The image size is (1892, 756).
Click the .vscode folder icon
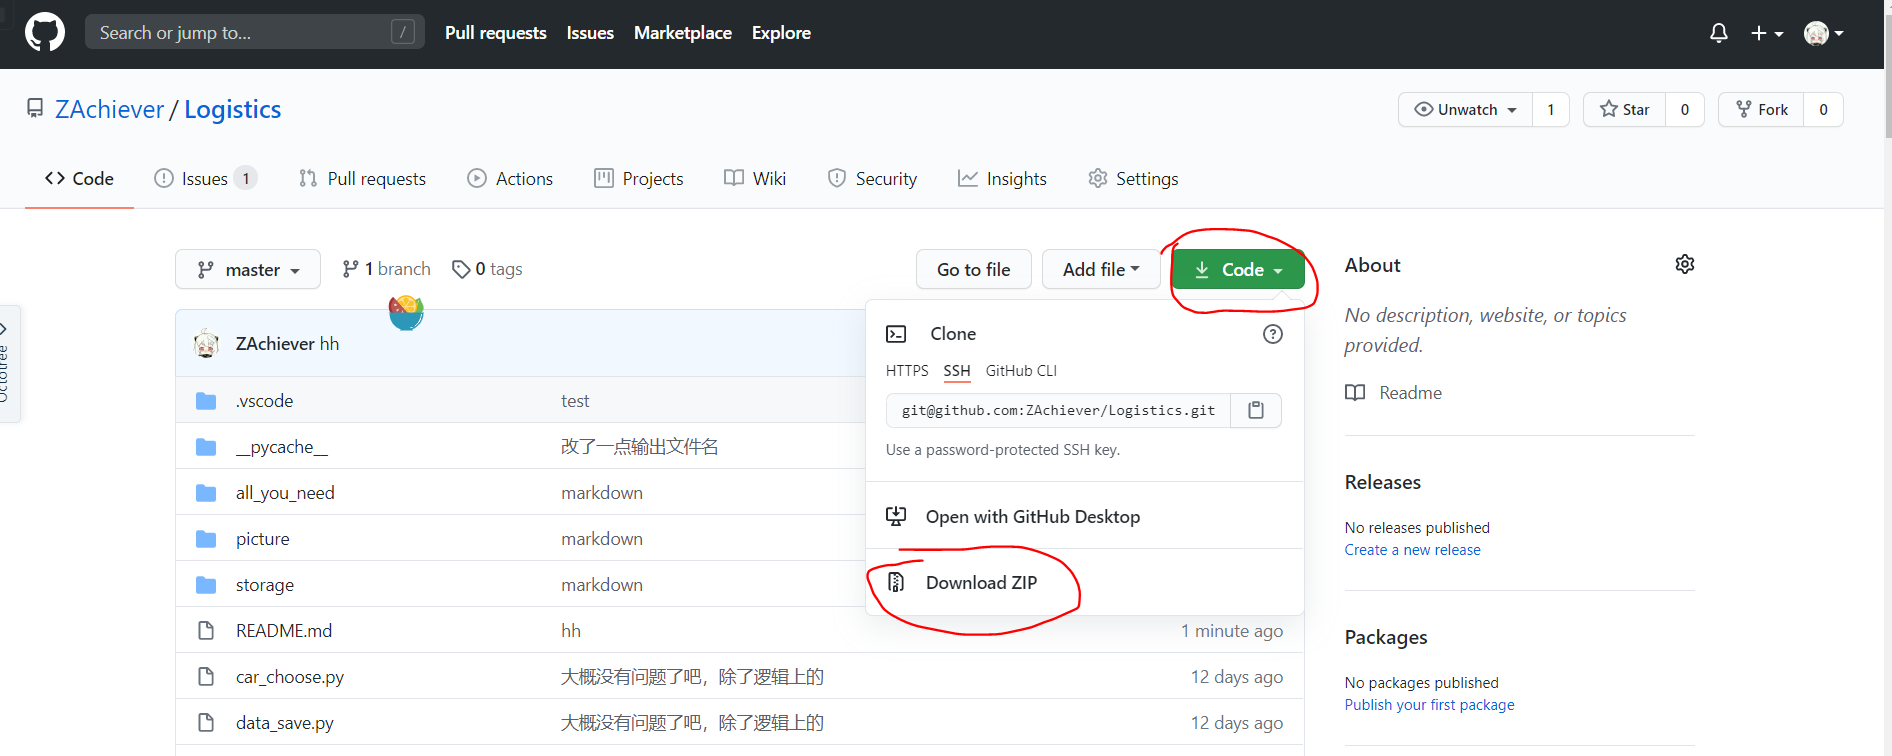206,401
